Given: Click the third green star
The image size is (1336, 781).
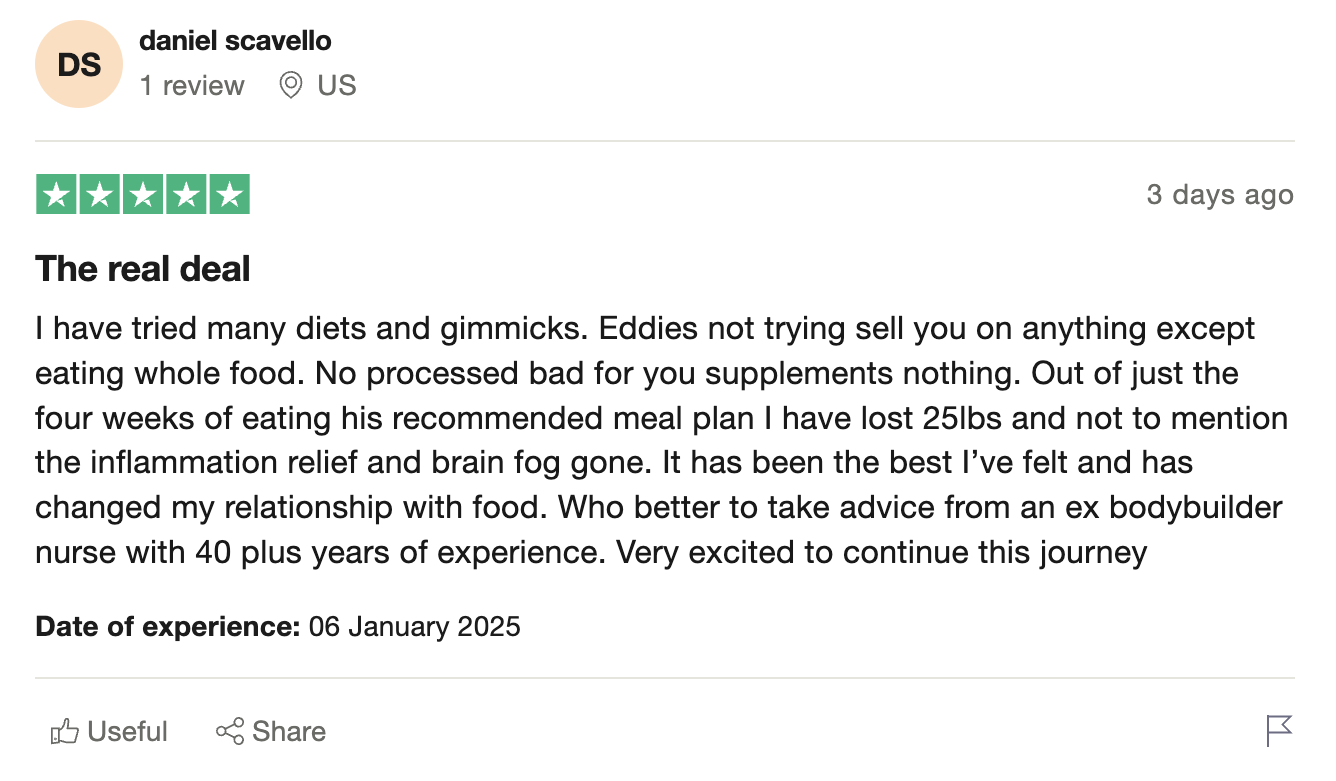Looking at the screenshot, I should (143, 195).
